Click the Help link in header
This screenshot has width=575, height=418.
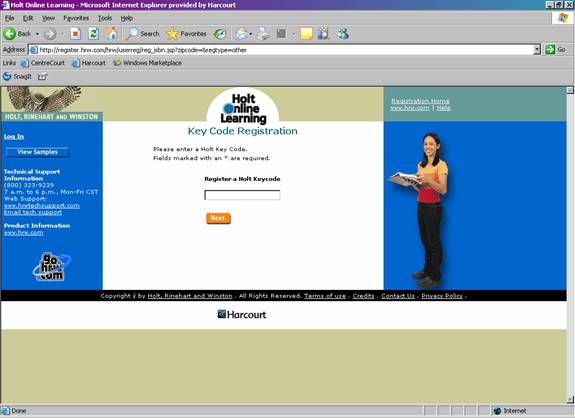[x=443, y=108]
